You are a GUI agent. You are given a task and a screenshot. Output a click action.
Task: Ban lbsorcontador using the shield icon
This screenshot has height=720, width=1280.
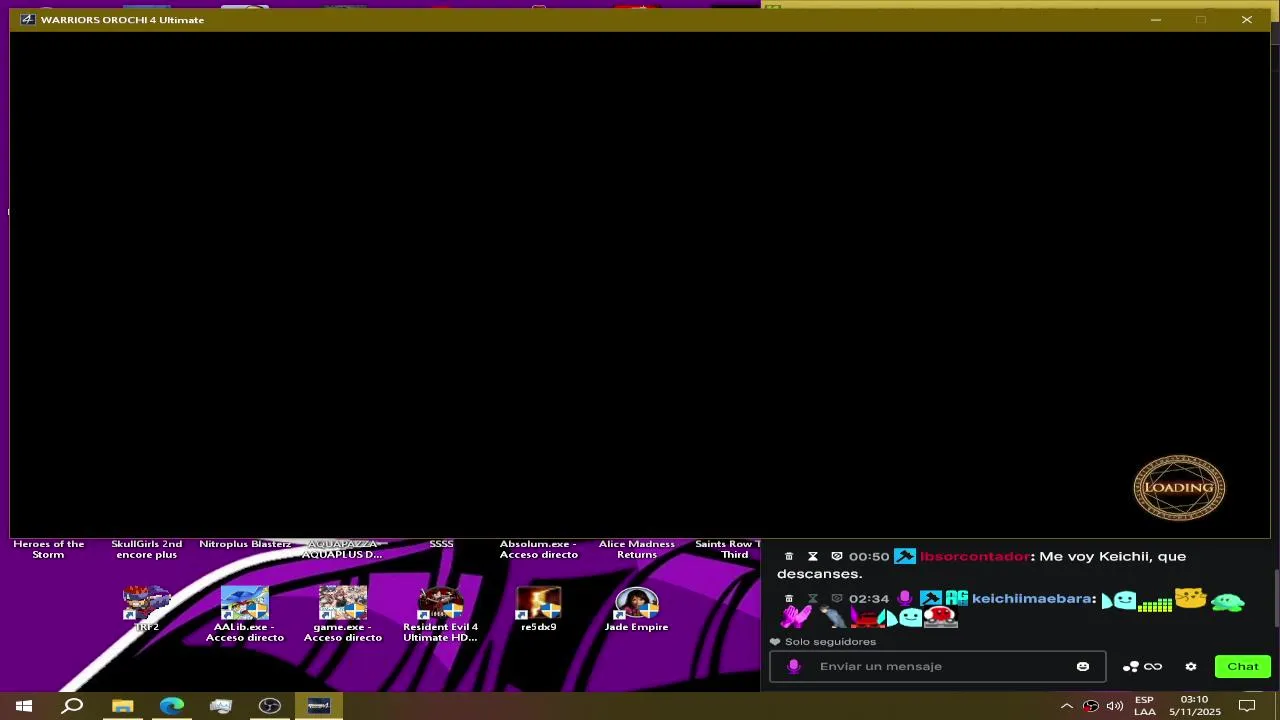(837, 556)
